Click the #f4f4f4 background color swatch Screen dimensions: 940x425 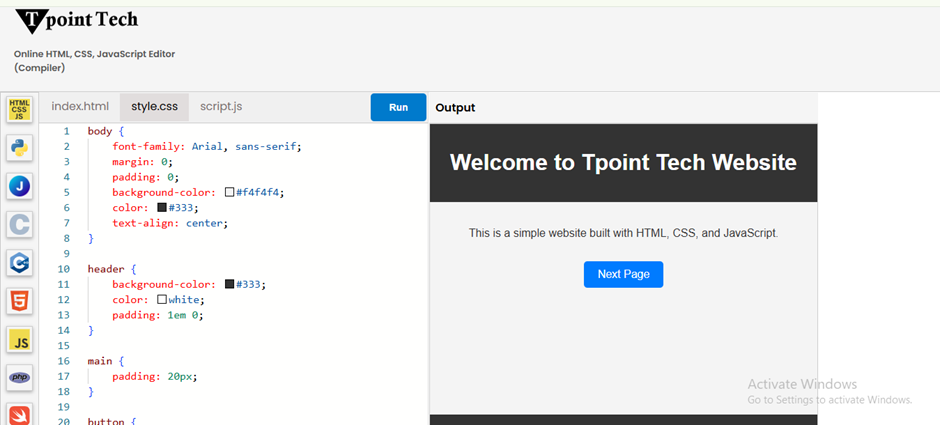coord(229,192)
